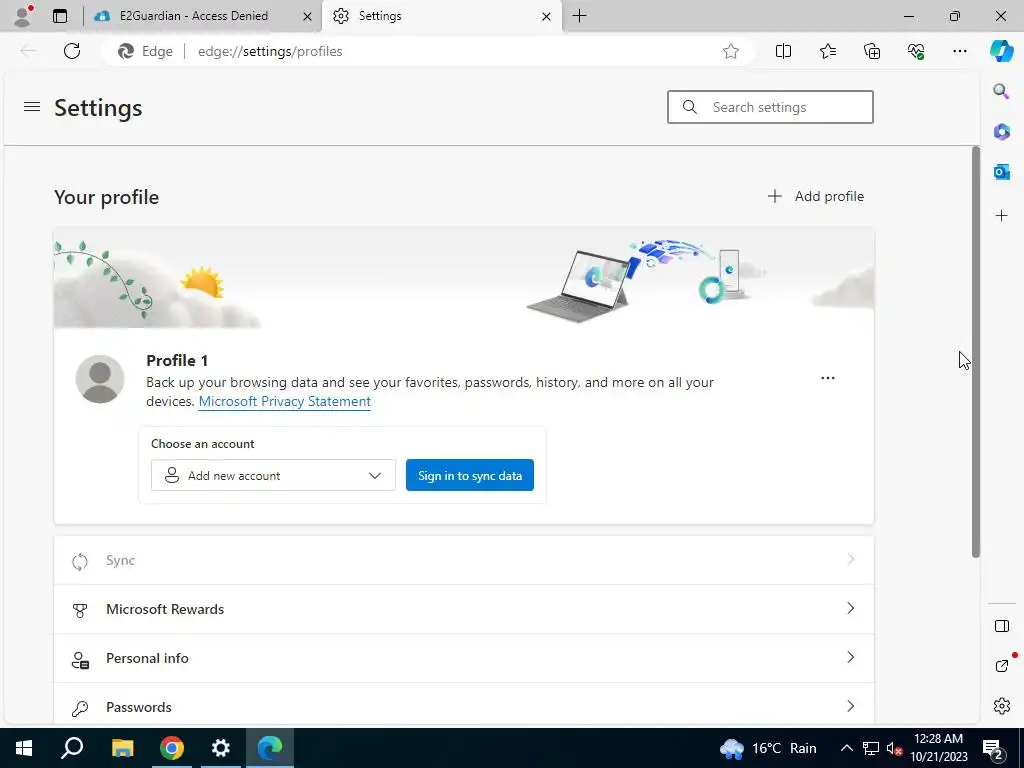Open link in external window sidebar icon
The width and height of the screenshot is (1024, 768).
(x=1002, y=665)
